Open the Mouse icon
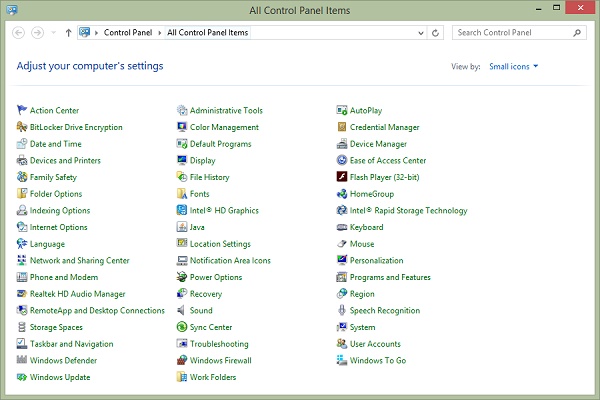The height and width of the screenshot is (400, 600). coord(342,244)
